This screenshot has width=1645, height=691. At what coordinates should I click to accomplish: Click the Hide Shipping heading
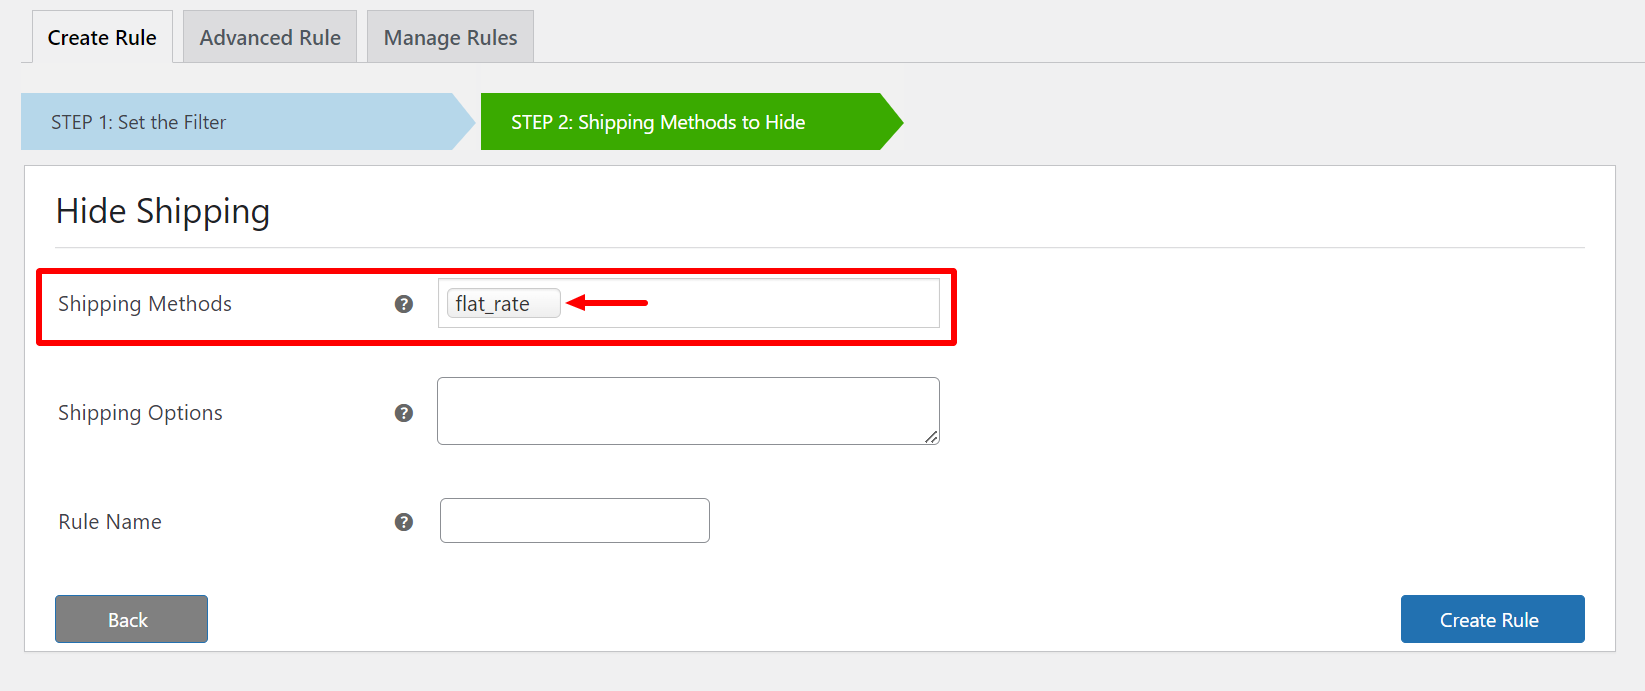(x=163, y=212)
